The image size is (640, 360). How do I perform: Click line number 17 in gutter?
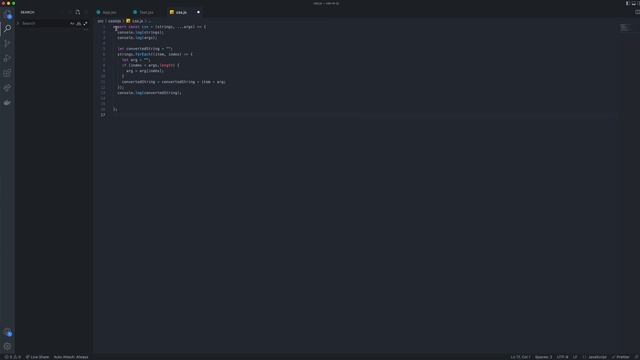coord(103,115)
